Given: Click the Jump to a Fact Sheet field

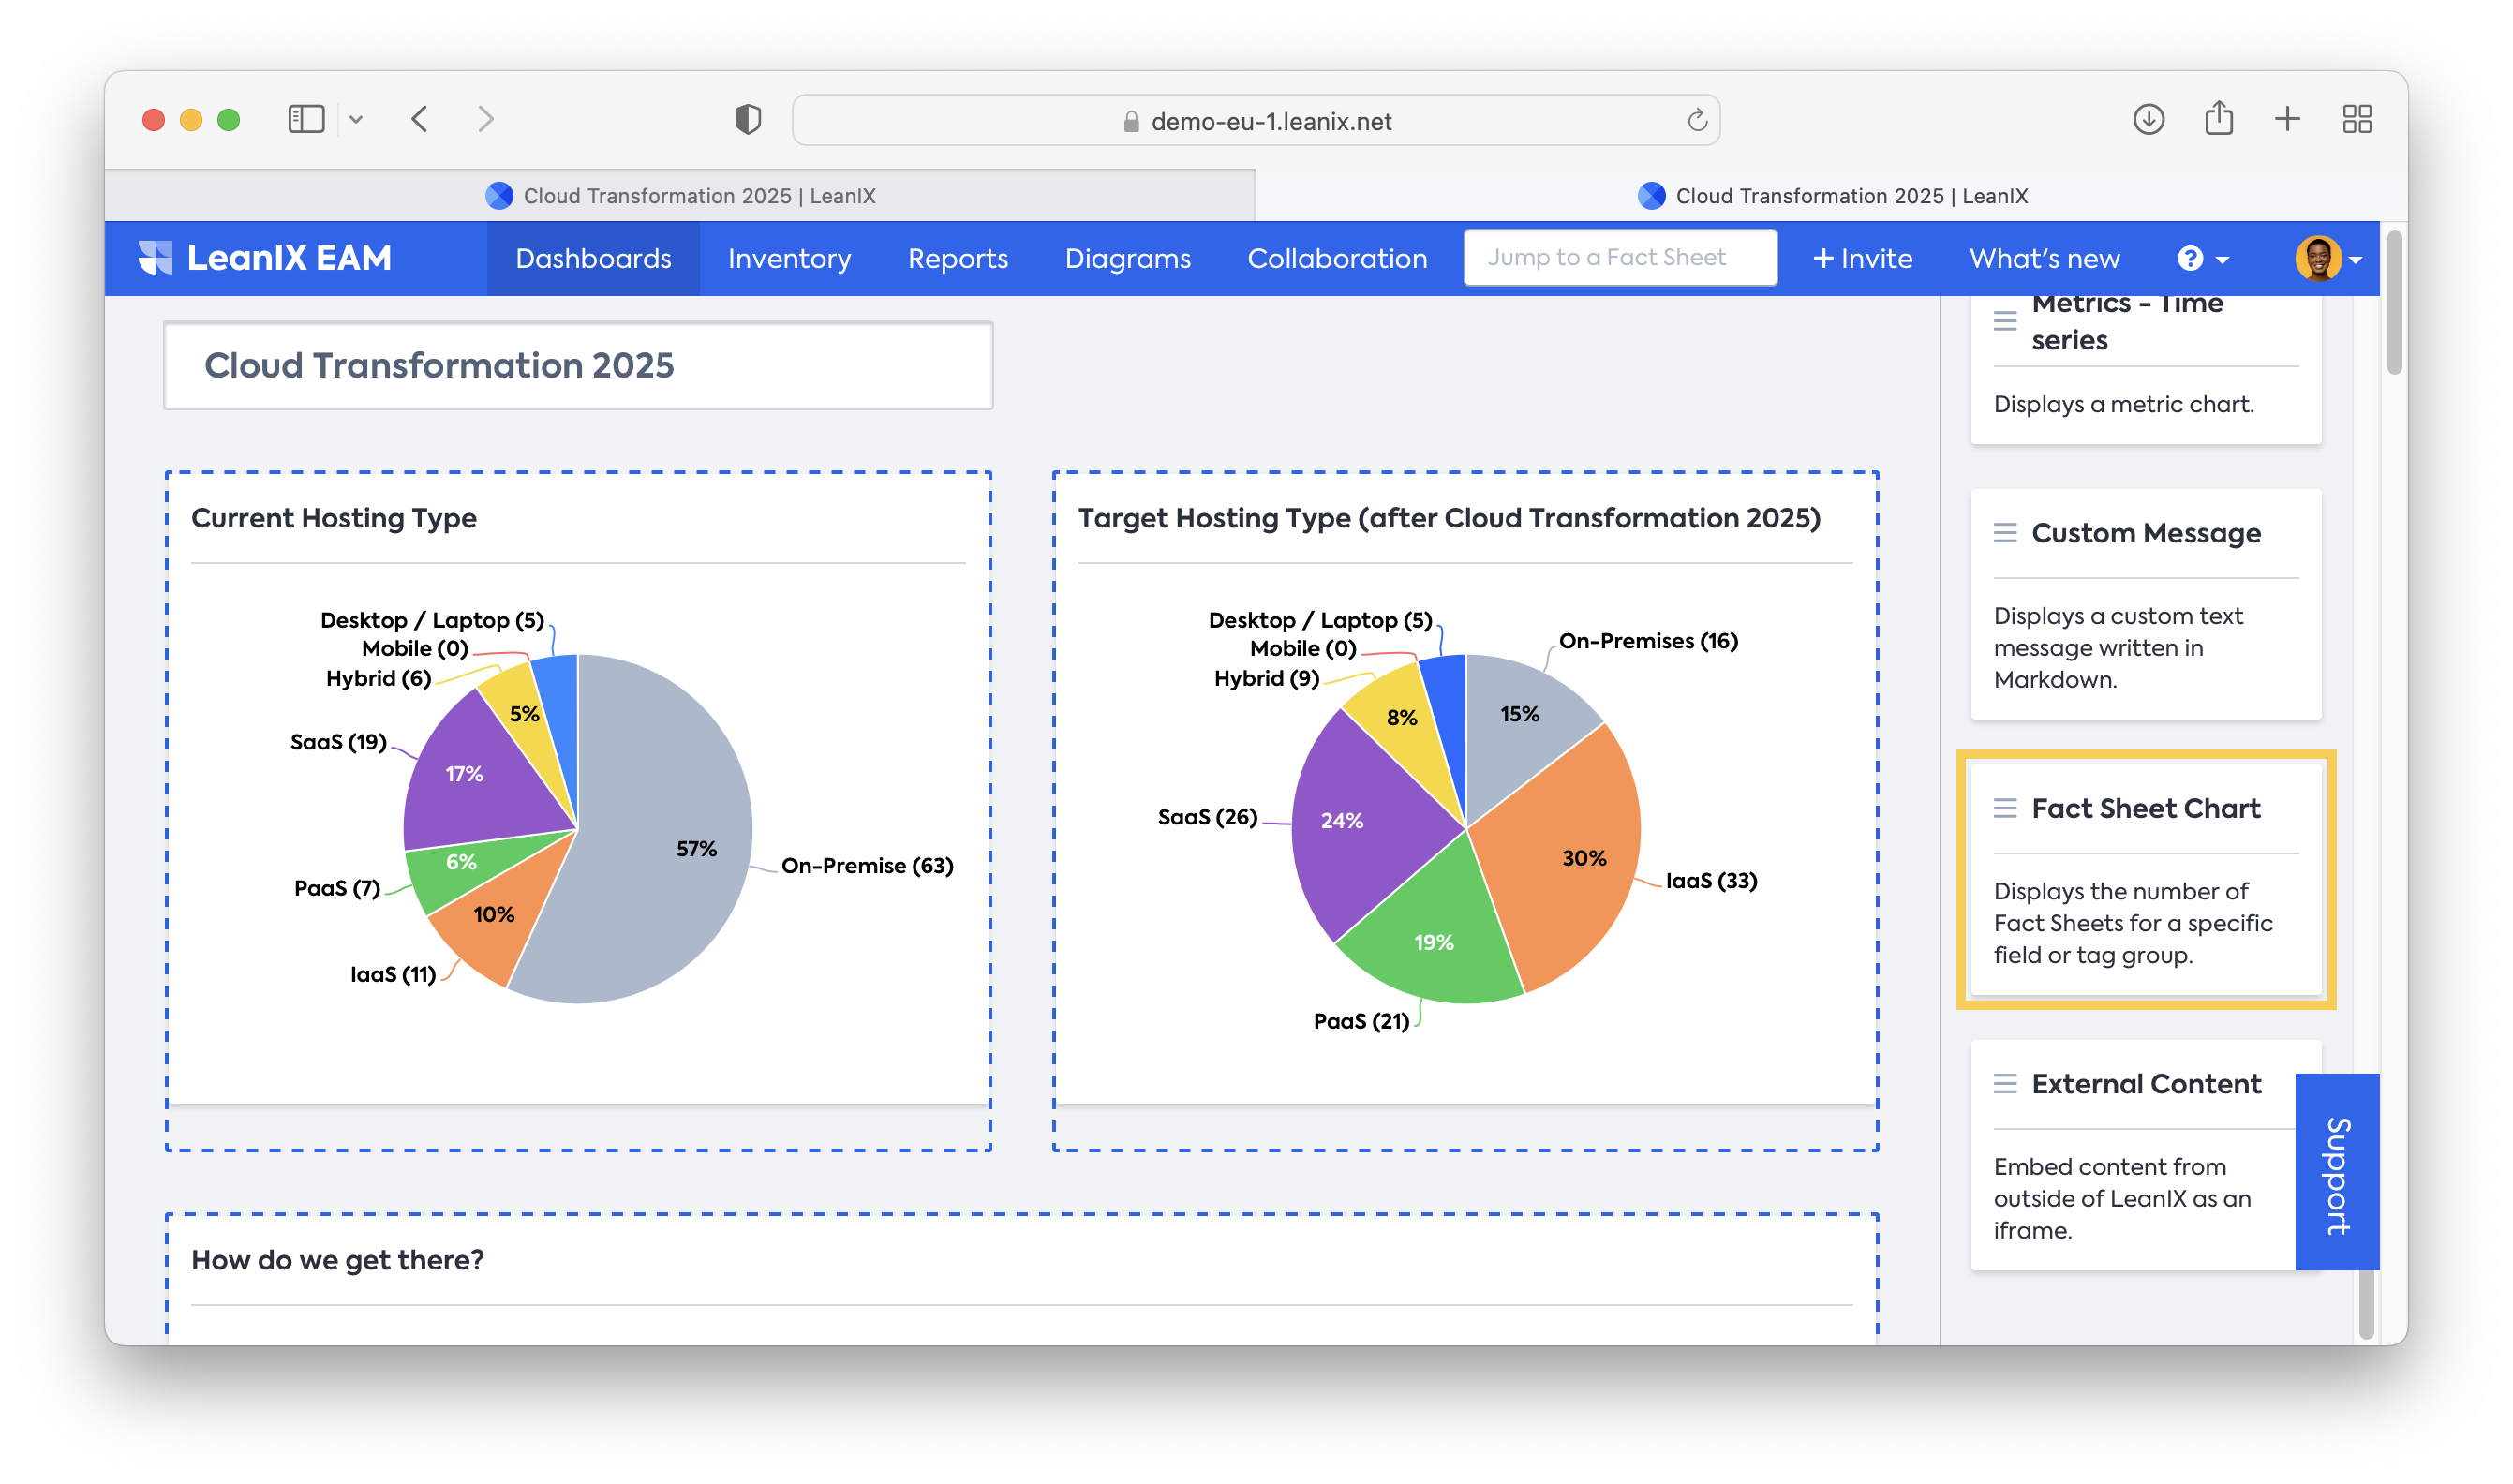Looking at the screenshot, I should coord(1619,258).
